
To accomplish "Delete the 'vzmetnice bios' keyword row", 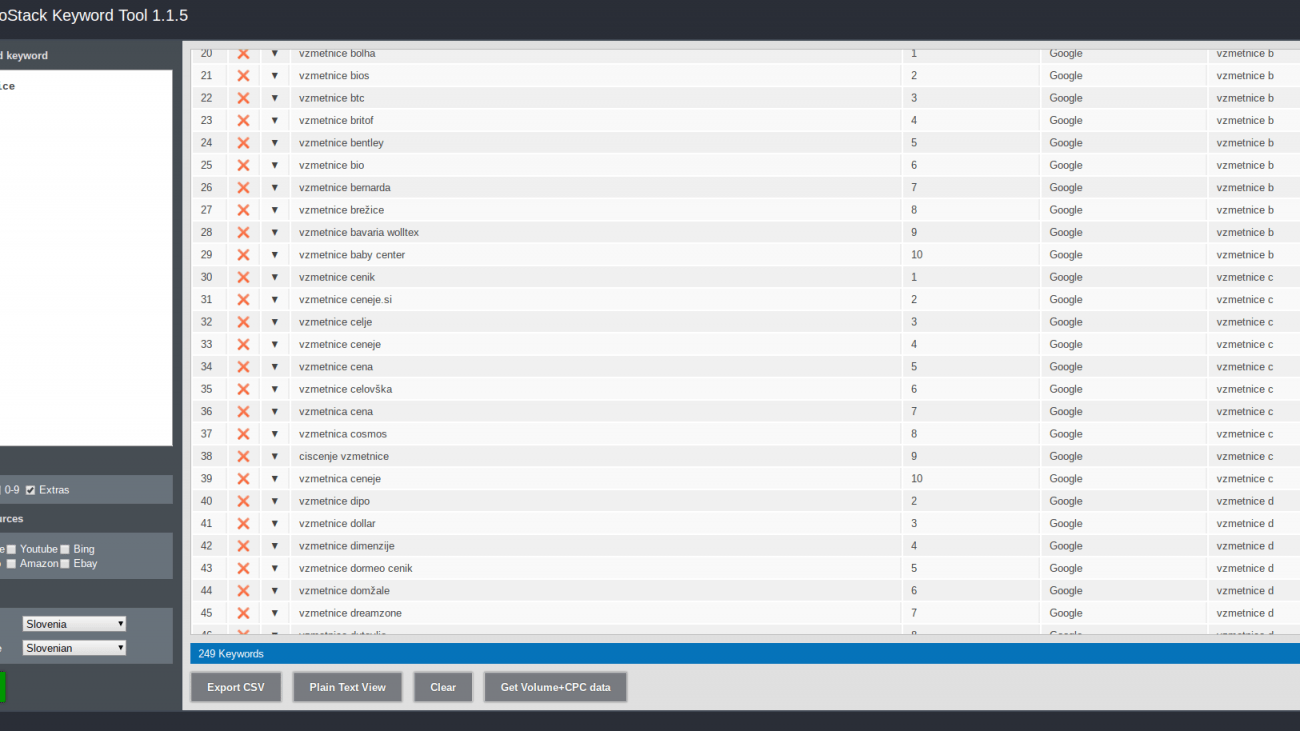I will [x=243, y=76].
